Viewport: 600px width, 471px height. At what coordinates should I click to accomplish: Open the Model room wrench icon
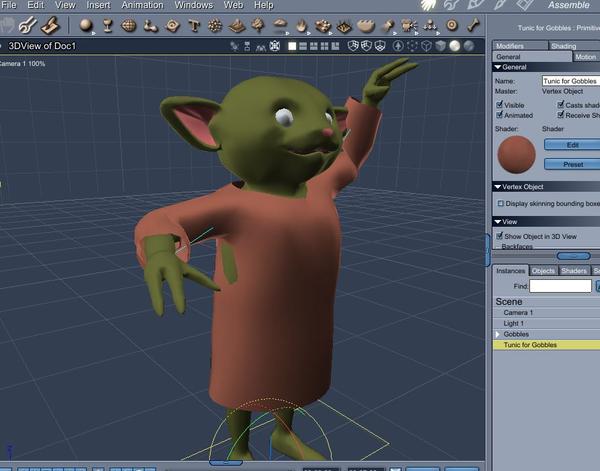452,5
